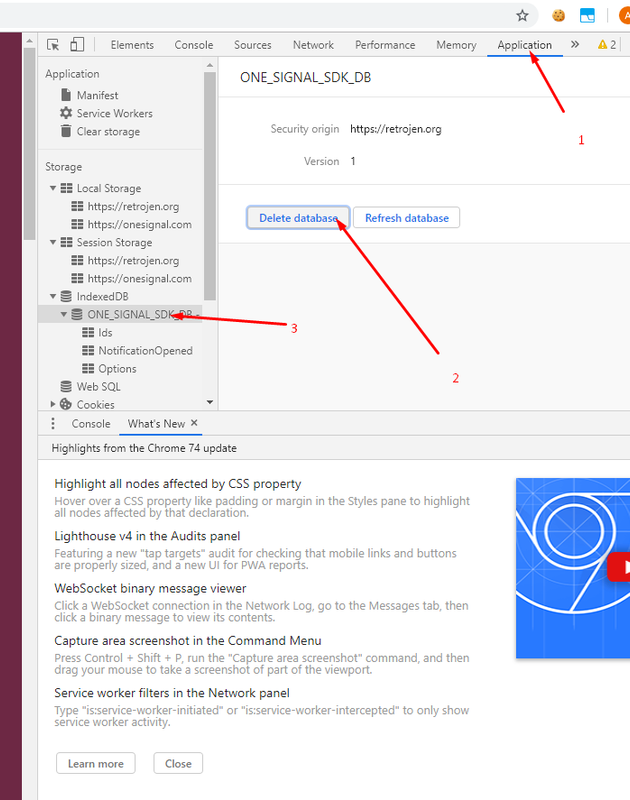Click 'Capture area screenshot in the Command Menu'
The height and width of the screenshot is (800, 630).
point(188,640)
